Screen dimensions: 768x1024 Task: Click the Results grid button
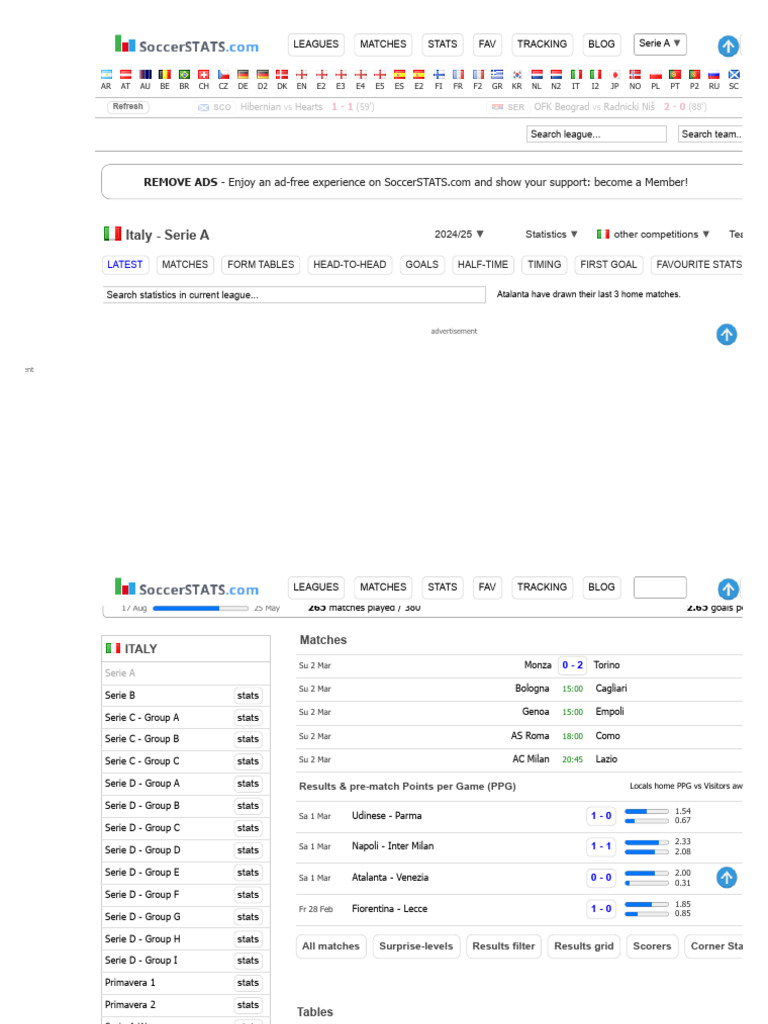584,946
